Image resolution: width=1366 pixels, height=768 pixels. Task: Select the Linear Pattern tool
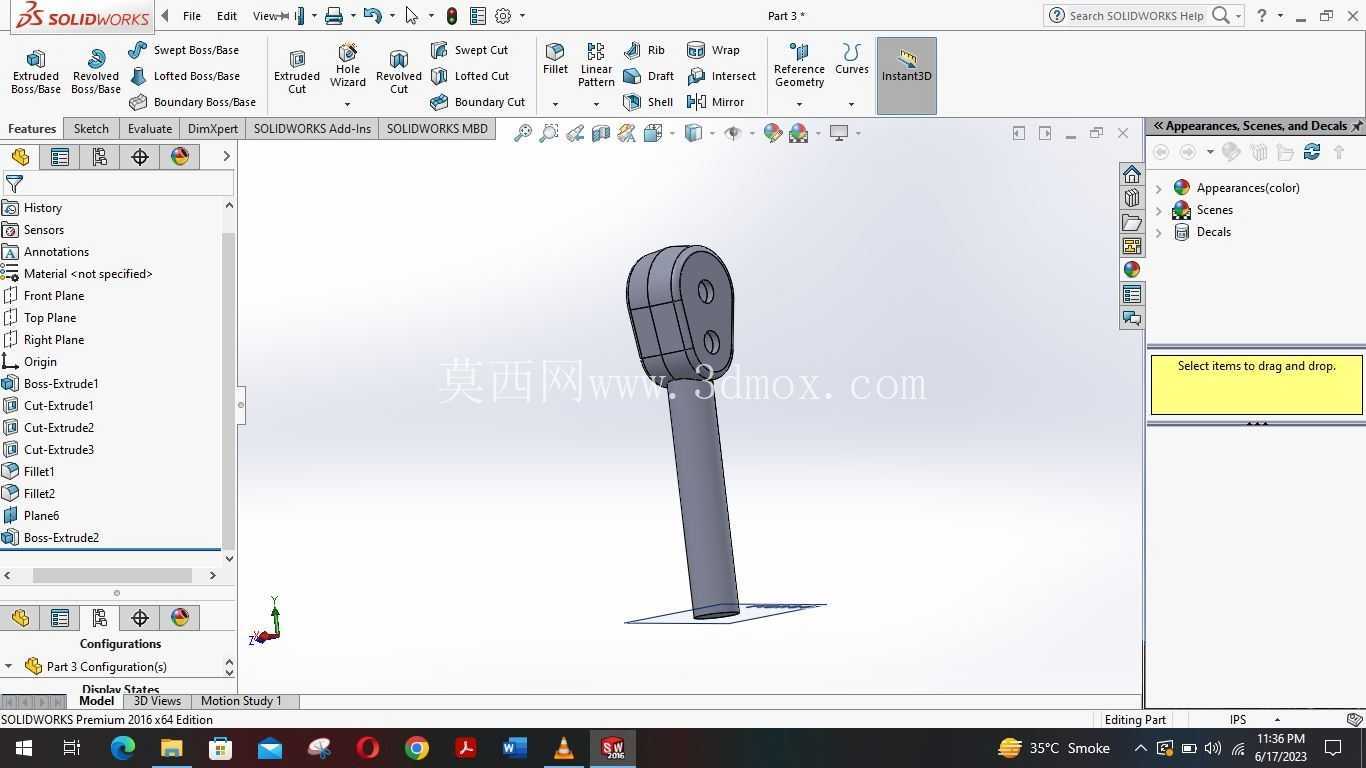click(x=596, y=65)
